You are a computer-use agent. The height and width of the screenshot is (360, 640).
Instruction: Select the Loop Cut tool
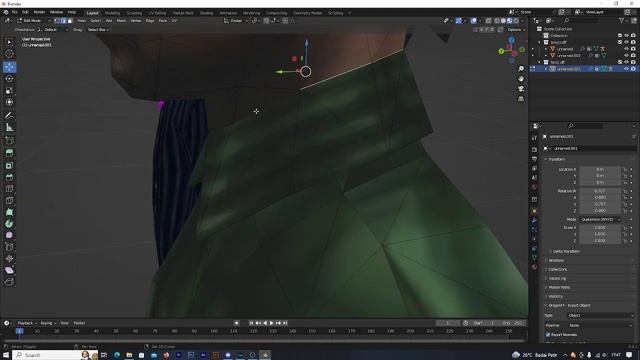[9, 189]
